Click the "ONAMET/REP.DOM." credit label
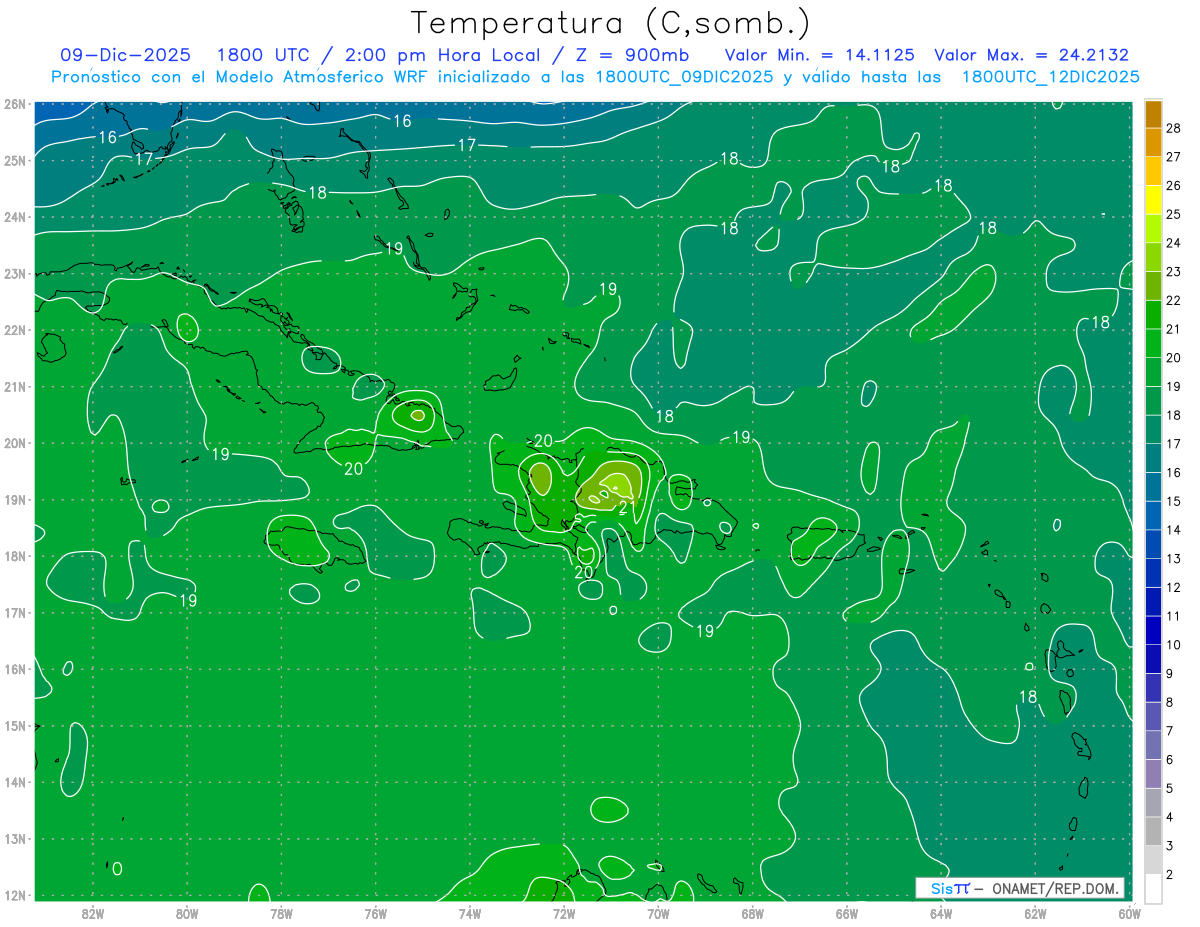The image size is (1200, 927). pos(1056,888)
